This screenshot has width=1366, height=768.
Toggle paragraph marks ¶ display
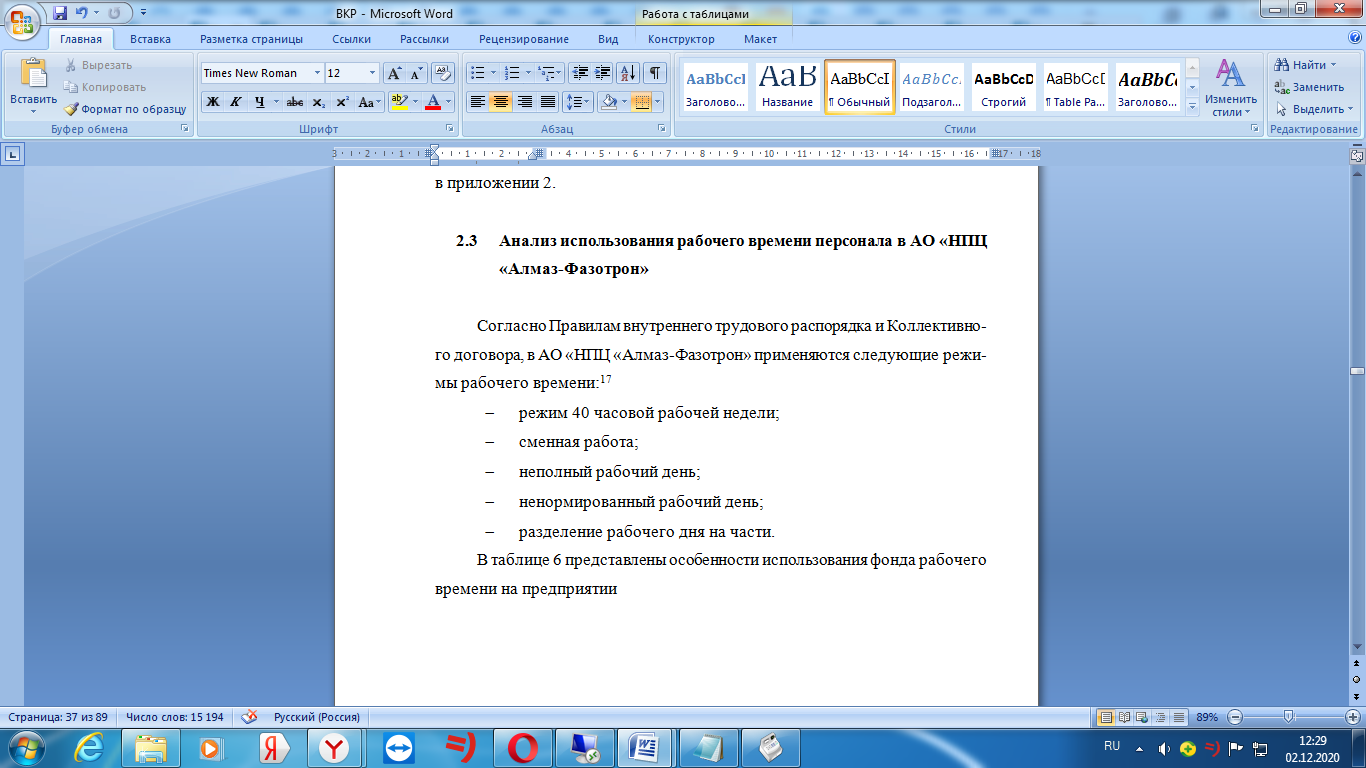[655, 73]
